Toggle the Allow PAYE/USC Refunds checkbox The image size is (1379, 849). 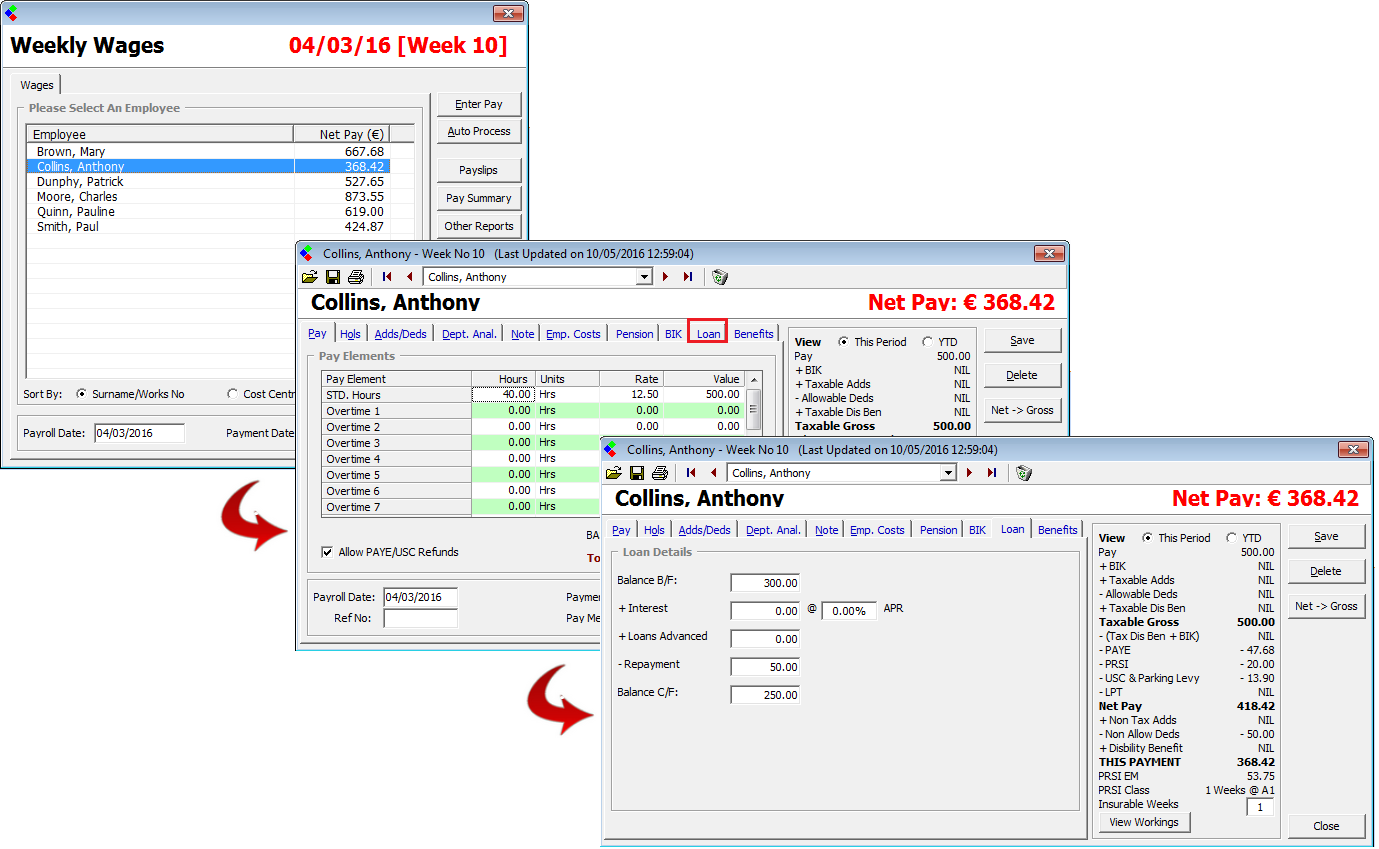coord(327,552)
